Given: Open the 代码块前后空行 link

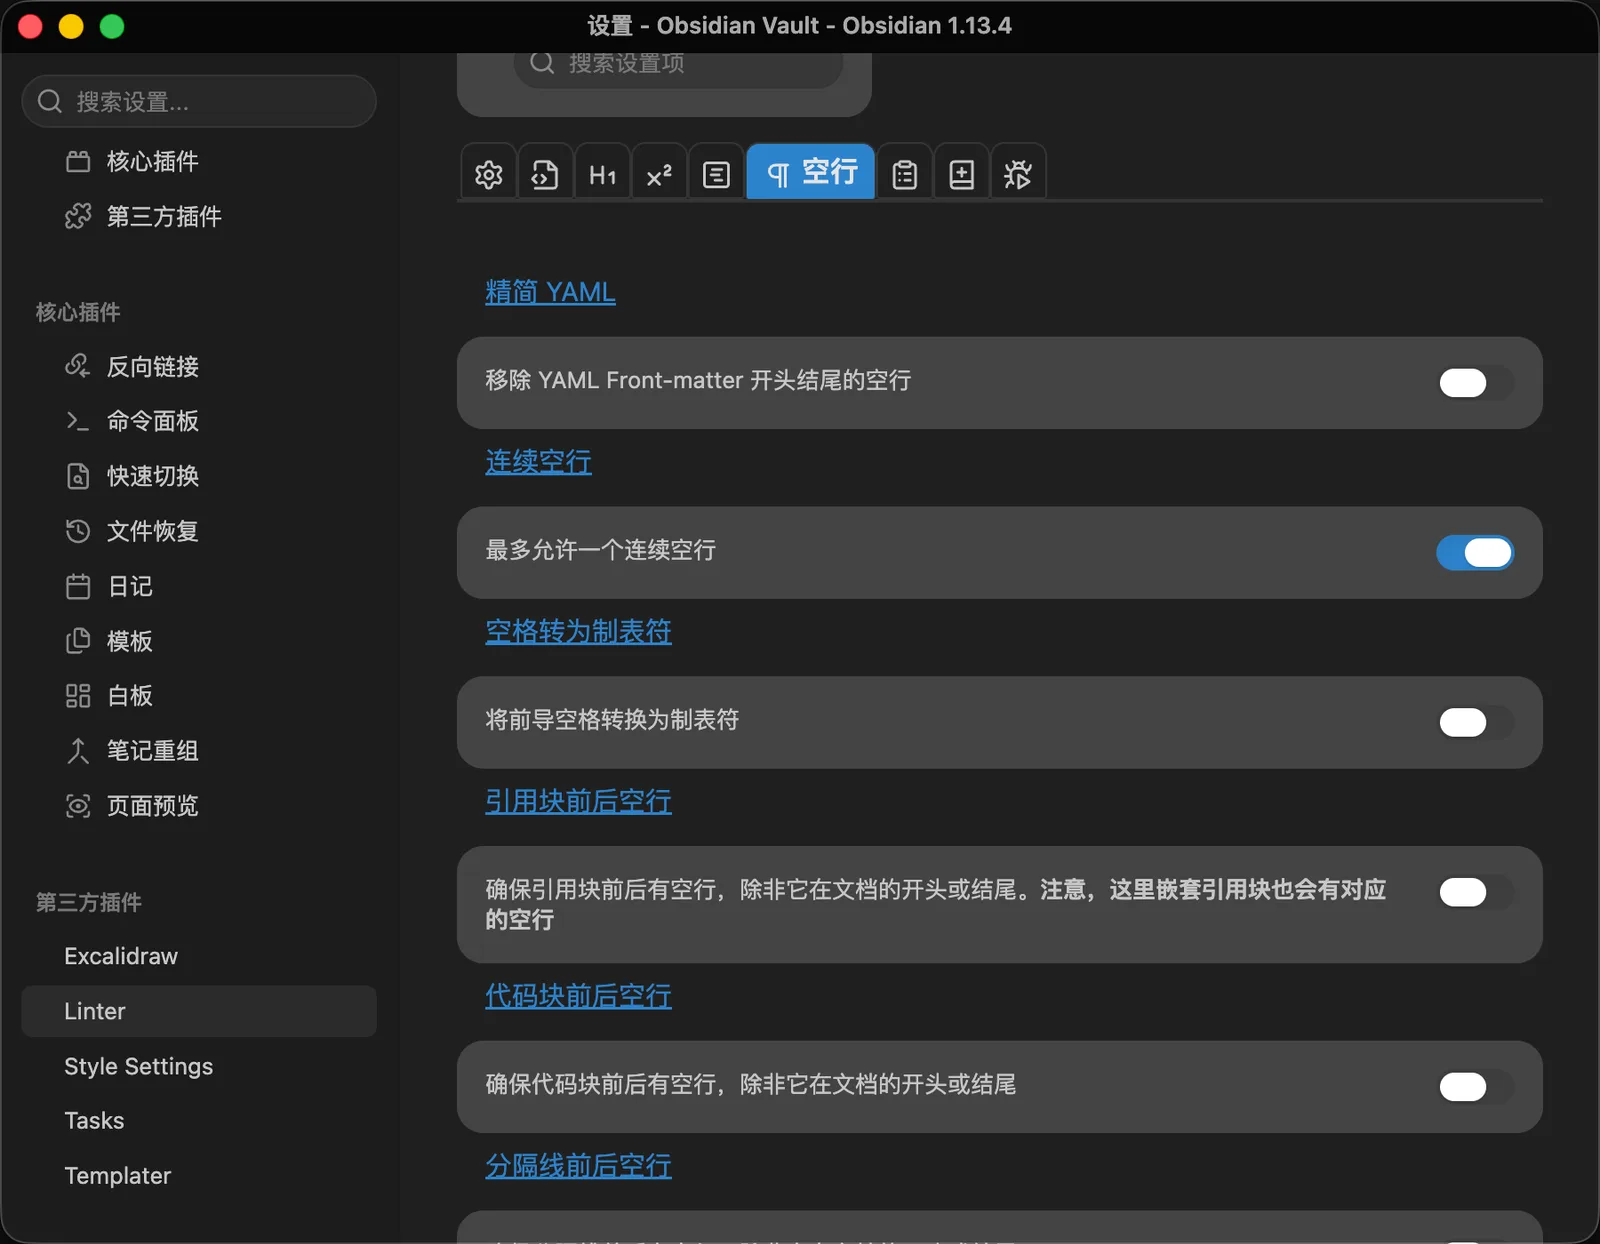Looking at the screenshot, I should click(x=578, y=996).
